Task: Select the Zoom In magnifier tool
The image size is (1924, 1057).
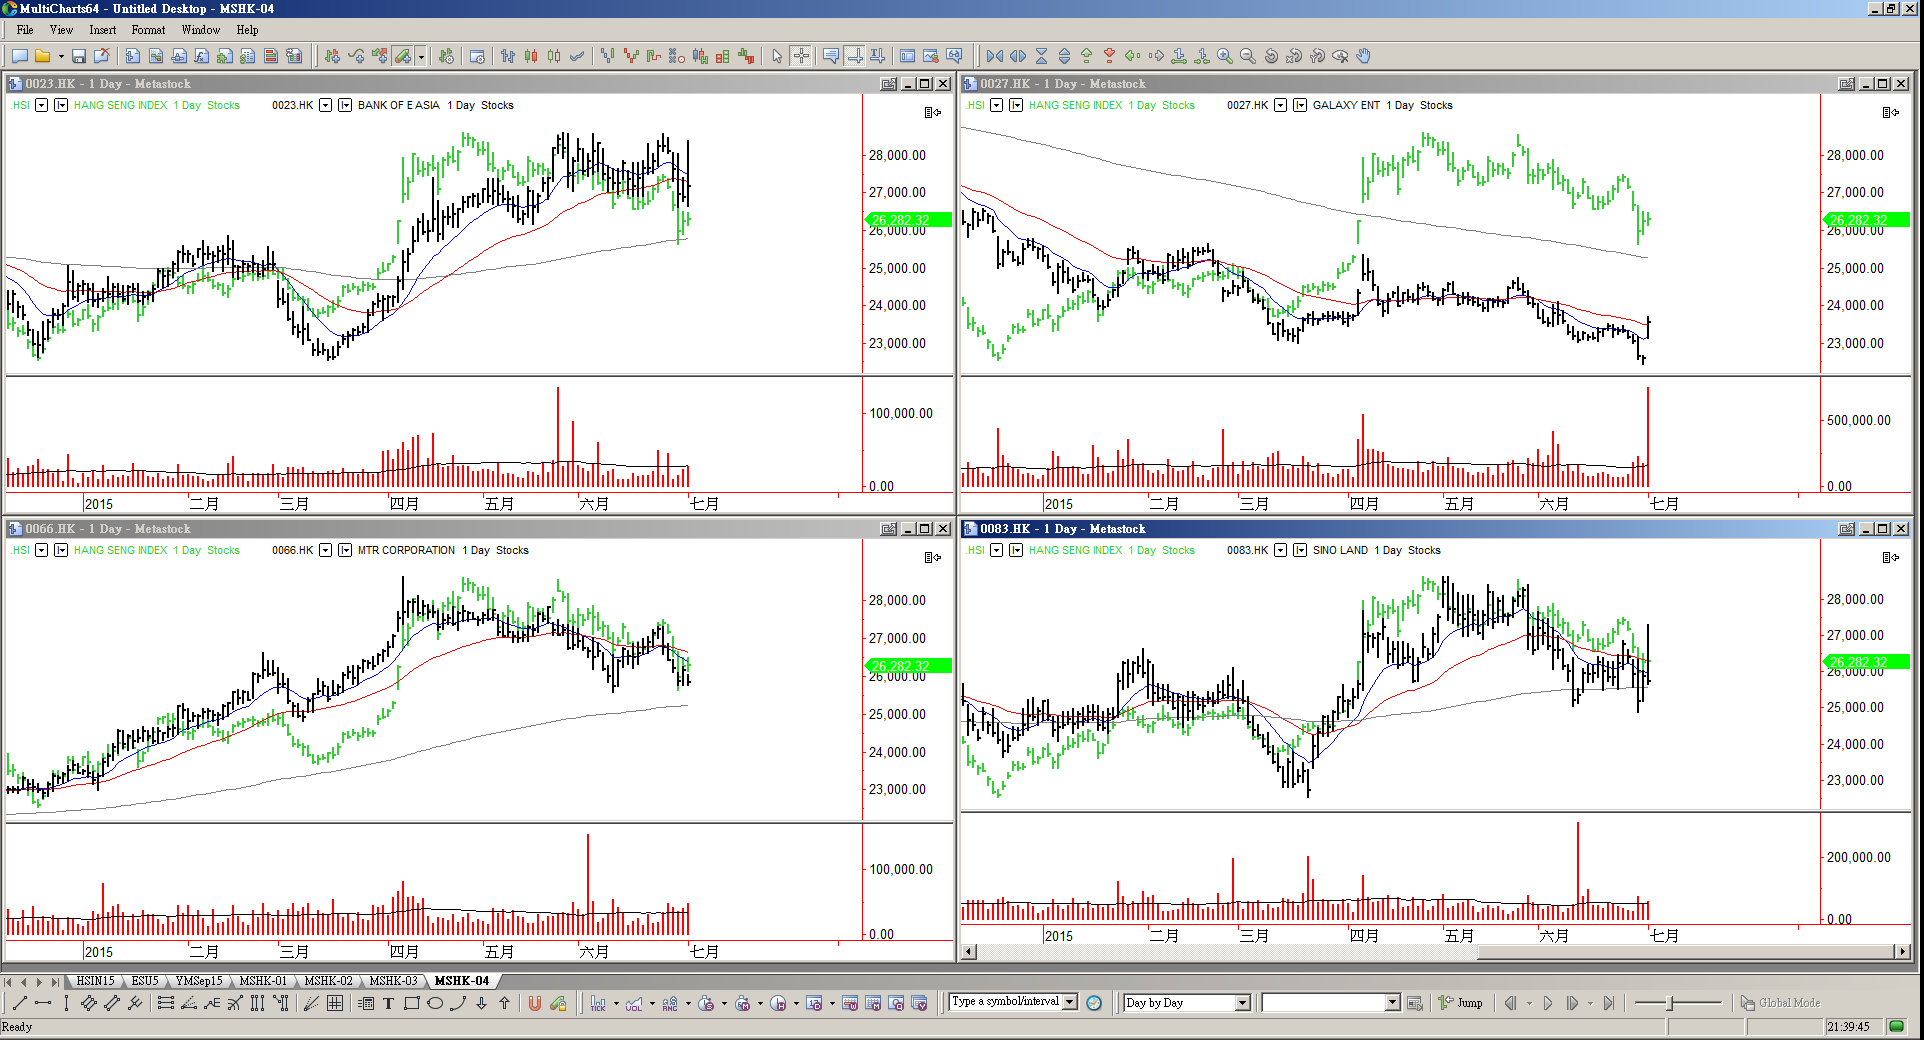Action: 1225,57
